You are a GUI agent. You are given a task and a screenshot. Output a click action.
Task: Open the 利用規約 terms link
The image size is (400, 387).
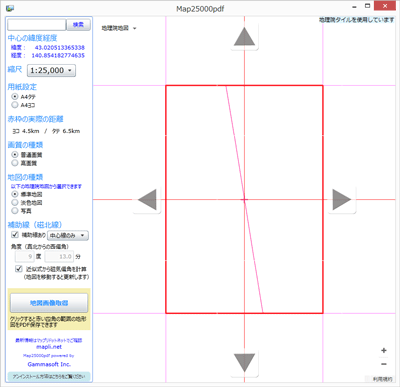(382, 379)
